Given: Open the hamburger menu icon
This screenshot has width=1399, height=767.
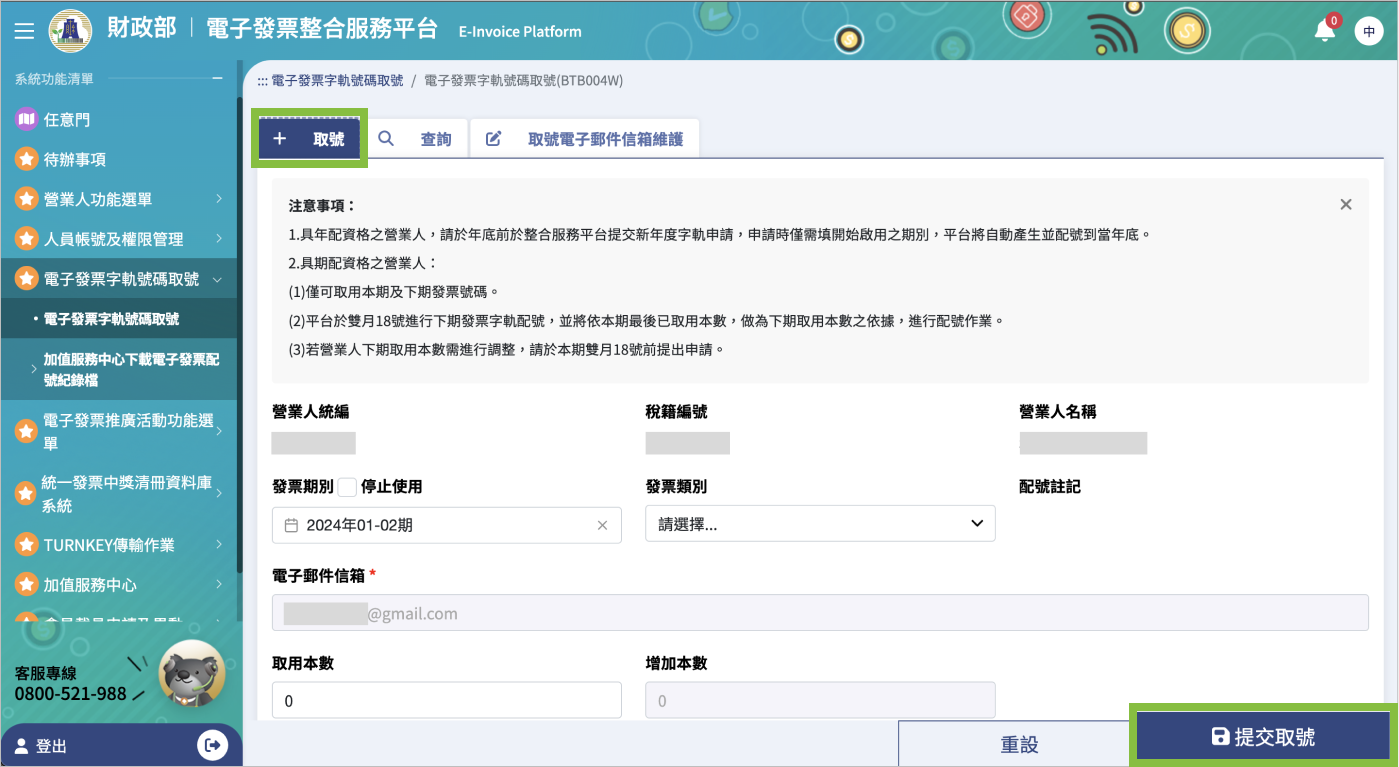Looking at the screenshot, I should (24, 31).
